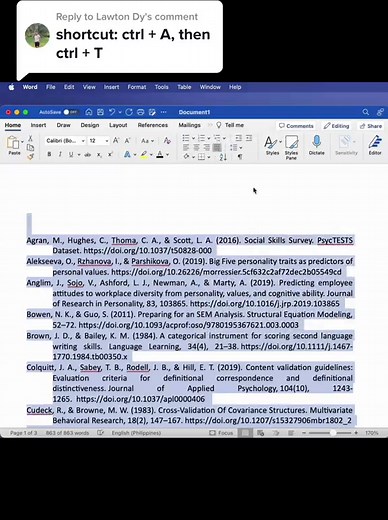The width and height of the screenshot is (388, 520).
Task: Click the Home icon in title bar
Action: tap(89, 112)
